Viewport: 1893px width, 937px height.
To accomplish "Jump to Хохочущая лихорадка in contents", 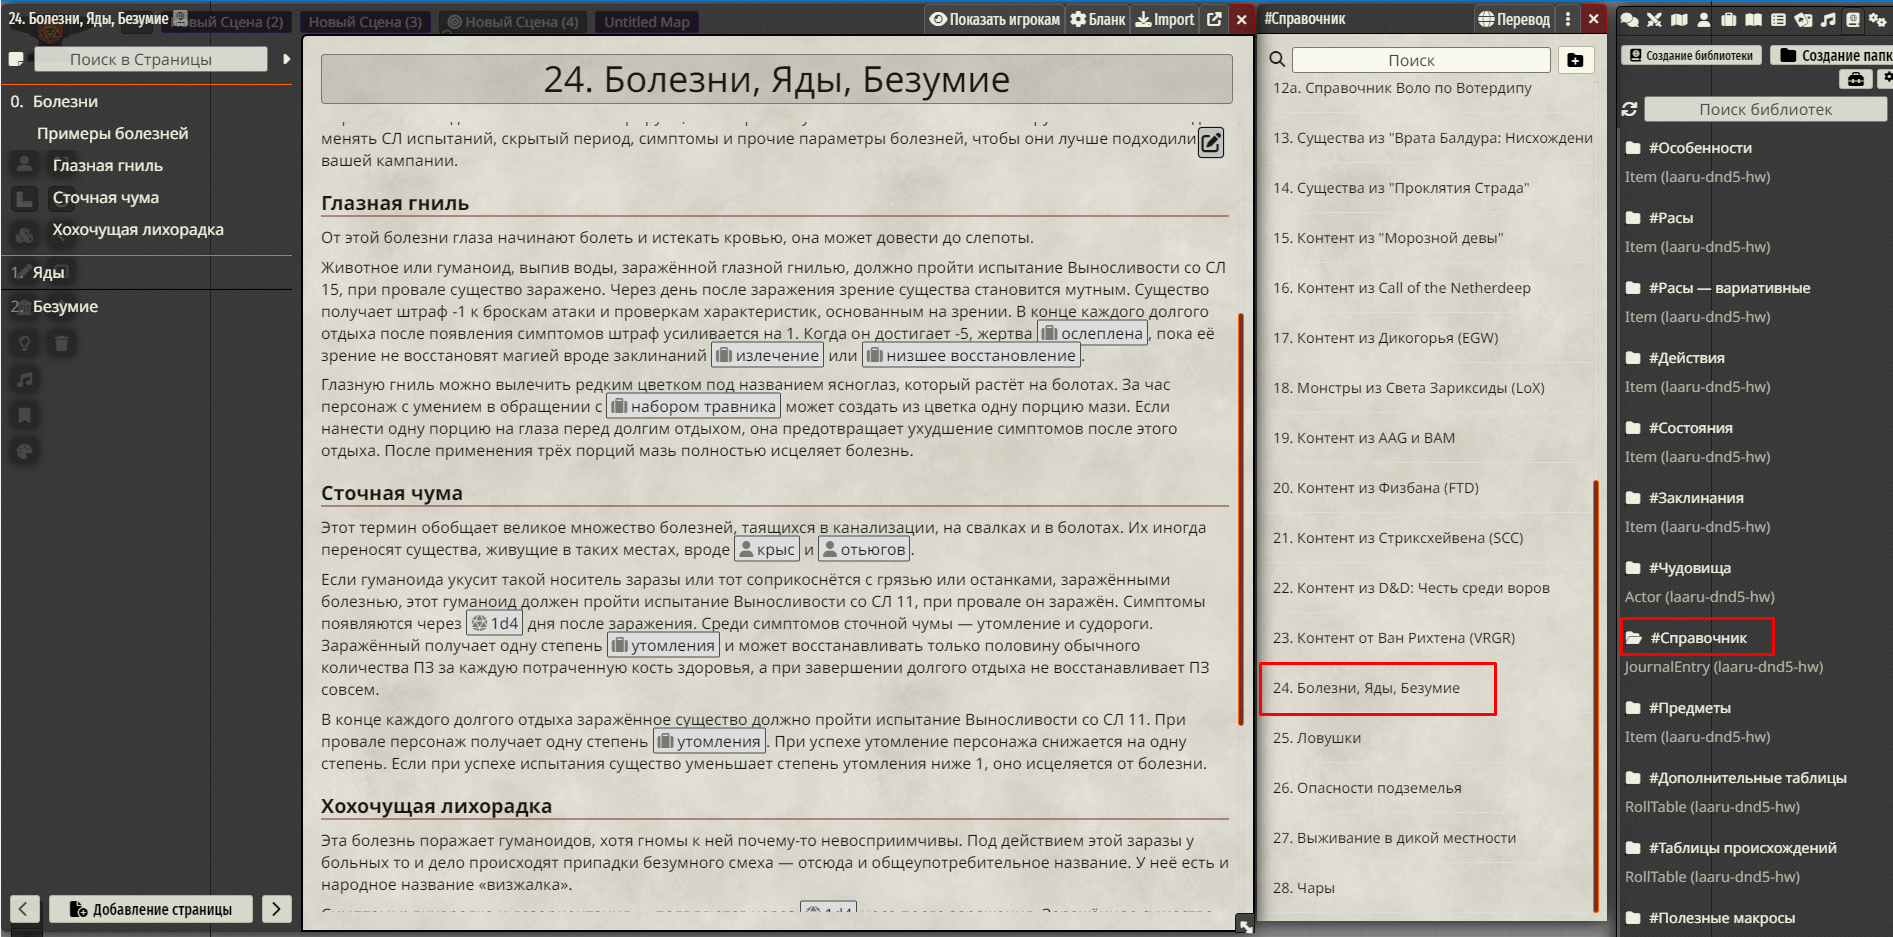I will click(138, 230).
